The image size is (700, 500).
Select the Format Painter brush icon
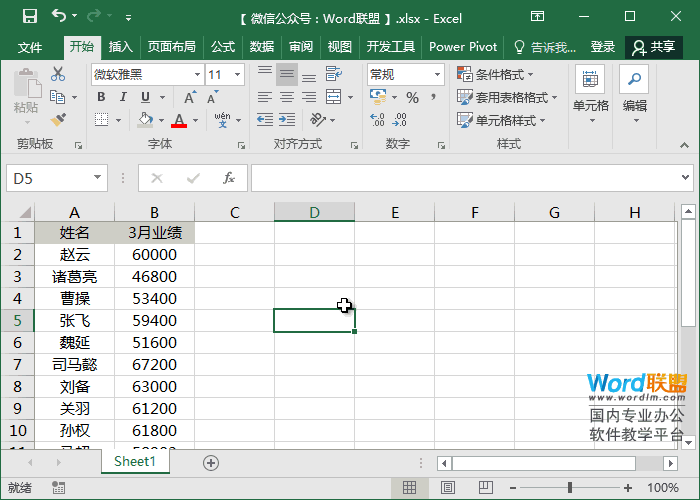pos(58,120)
